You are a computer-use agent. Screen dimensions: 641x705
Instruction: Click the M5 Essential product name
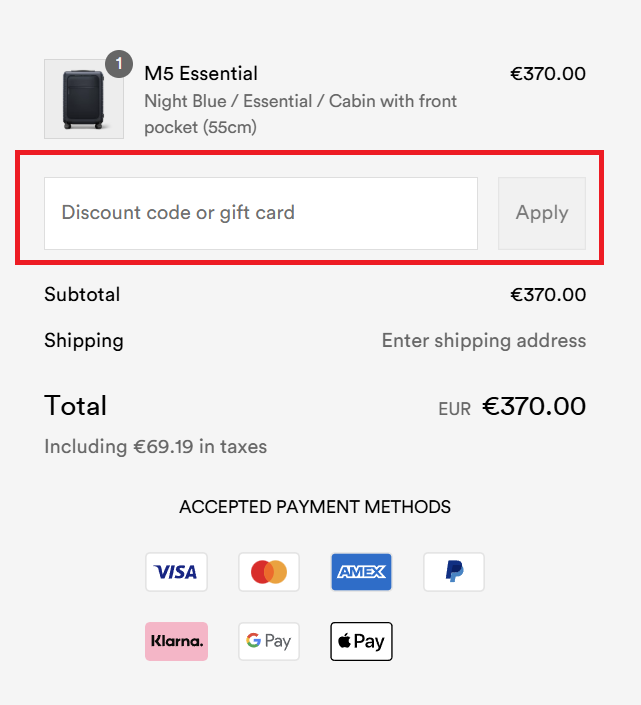[201, 73]
